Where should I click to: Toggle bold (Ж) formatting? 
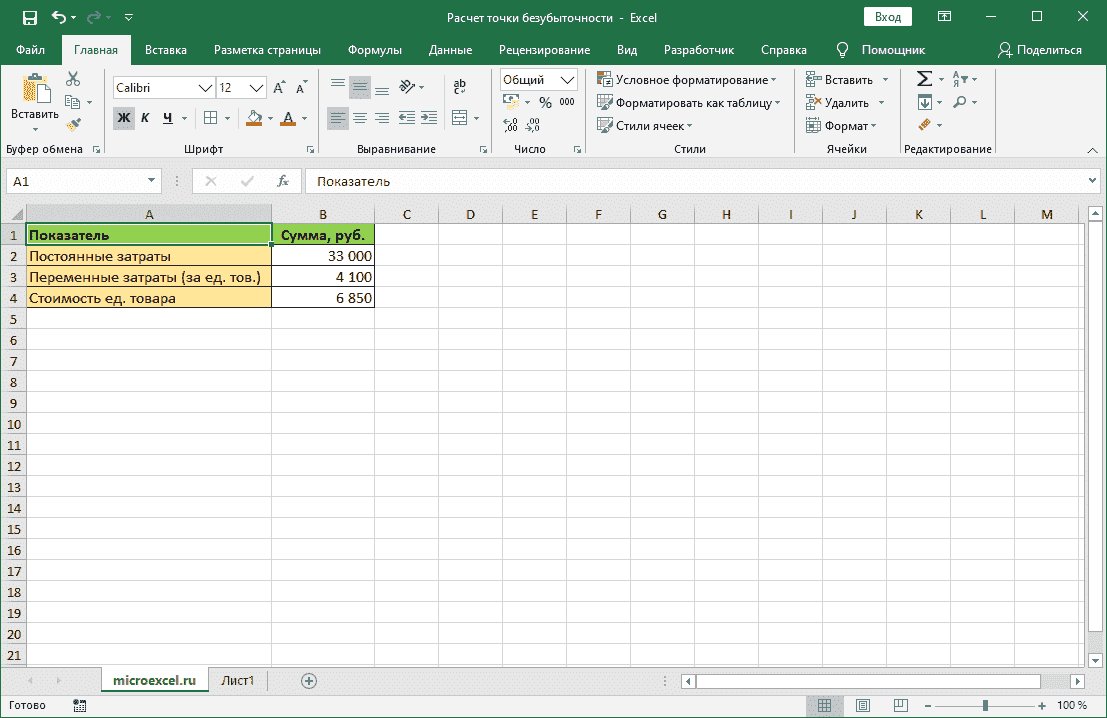click(123, 118)
